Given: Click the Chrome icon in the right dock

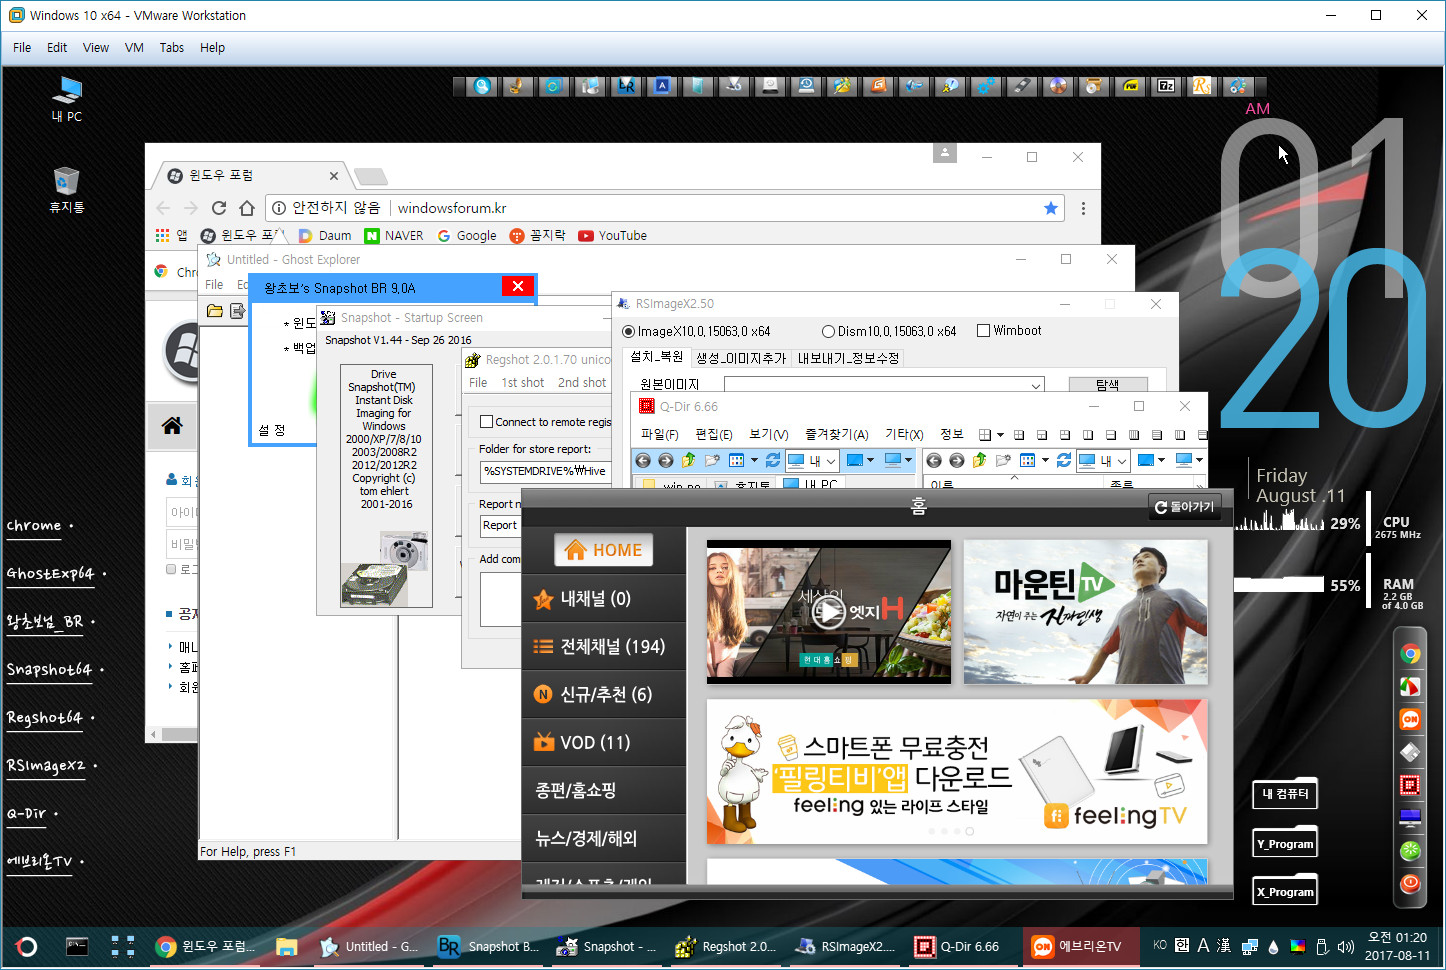Looking at the screenshot, I should click(x=1410, y=654).
